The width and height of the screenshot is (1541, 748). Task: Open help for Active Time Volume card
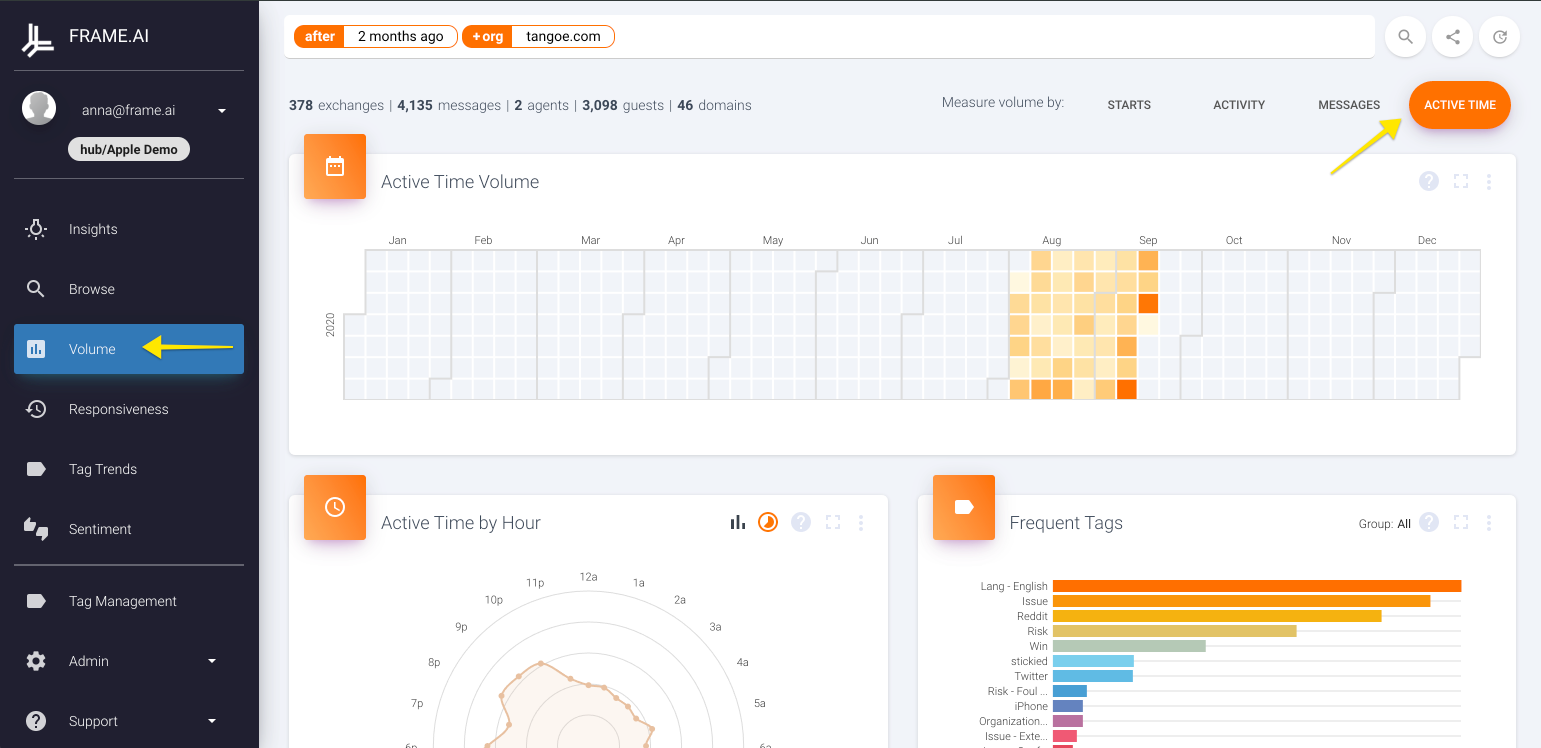(1429, 181)
